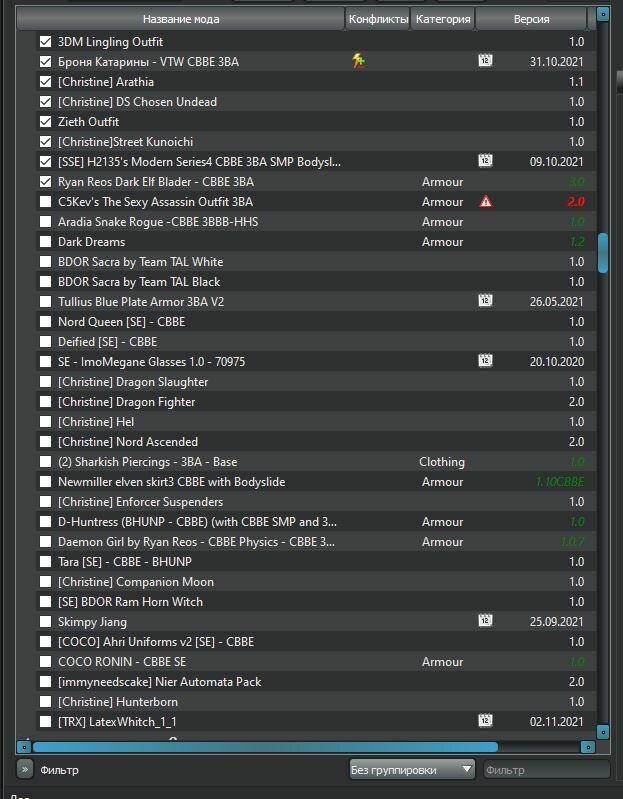
Task: Click version date 31.10.2021
Action: pyautogui.click(x=556, y=61)
